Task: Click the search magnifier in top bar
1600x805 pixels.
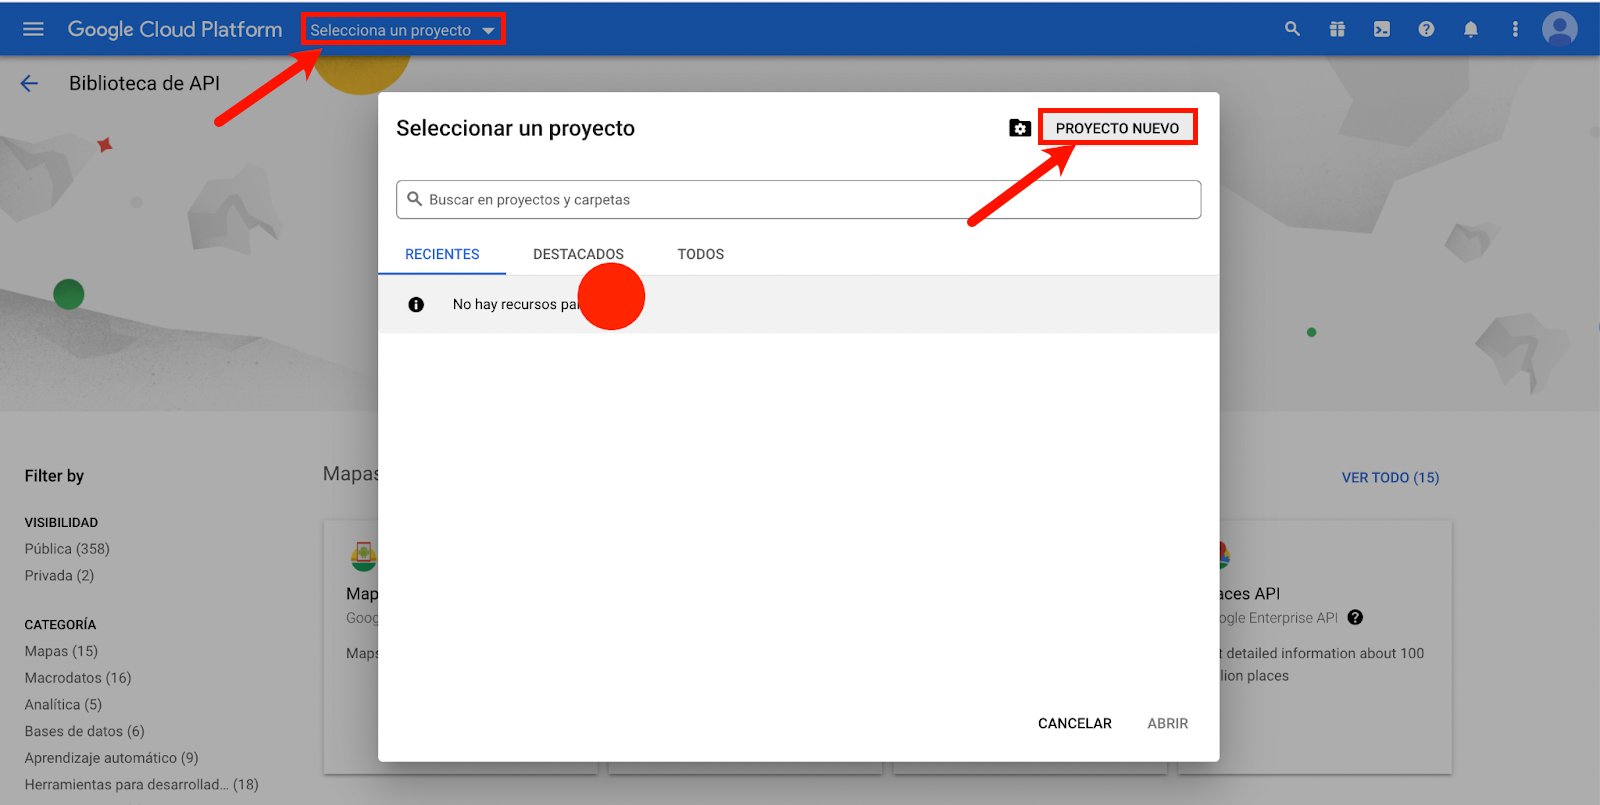Action: coord(1292,29)
